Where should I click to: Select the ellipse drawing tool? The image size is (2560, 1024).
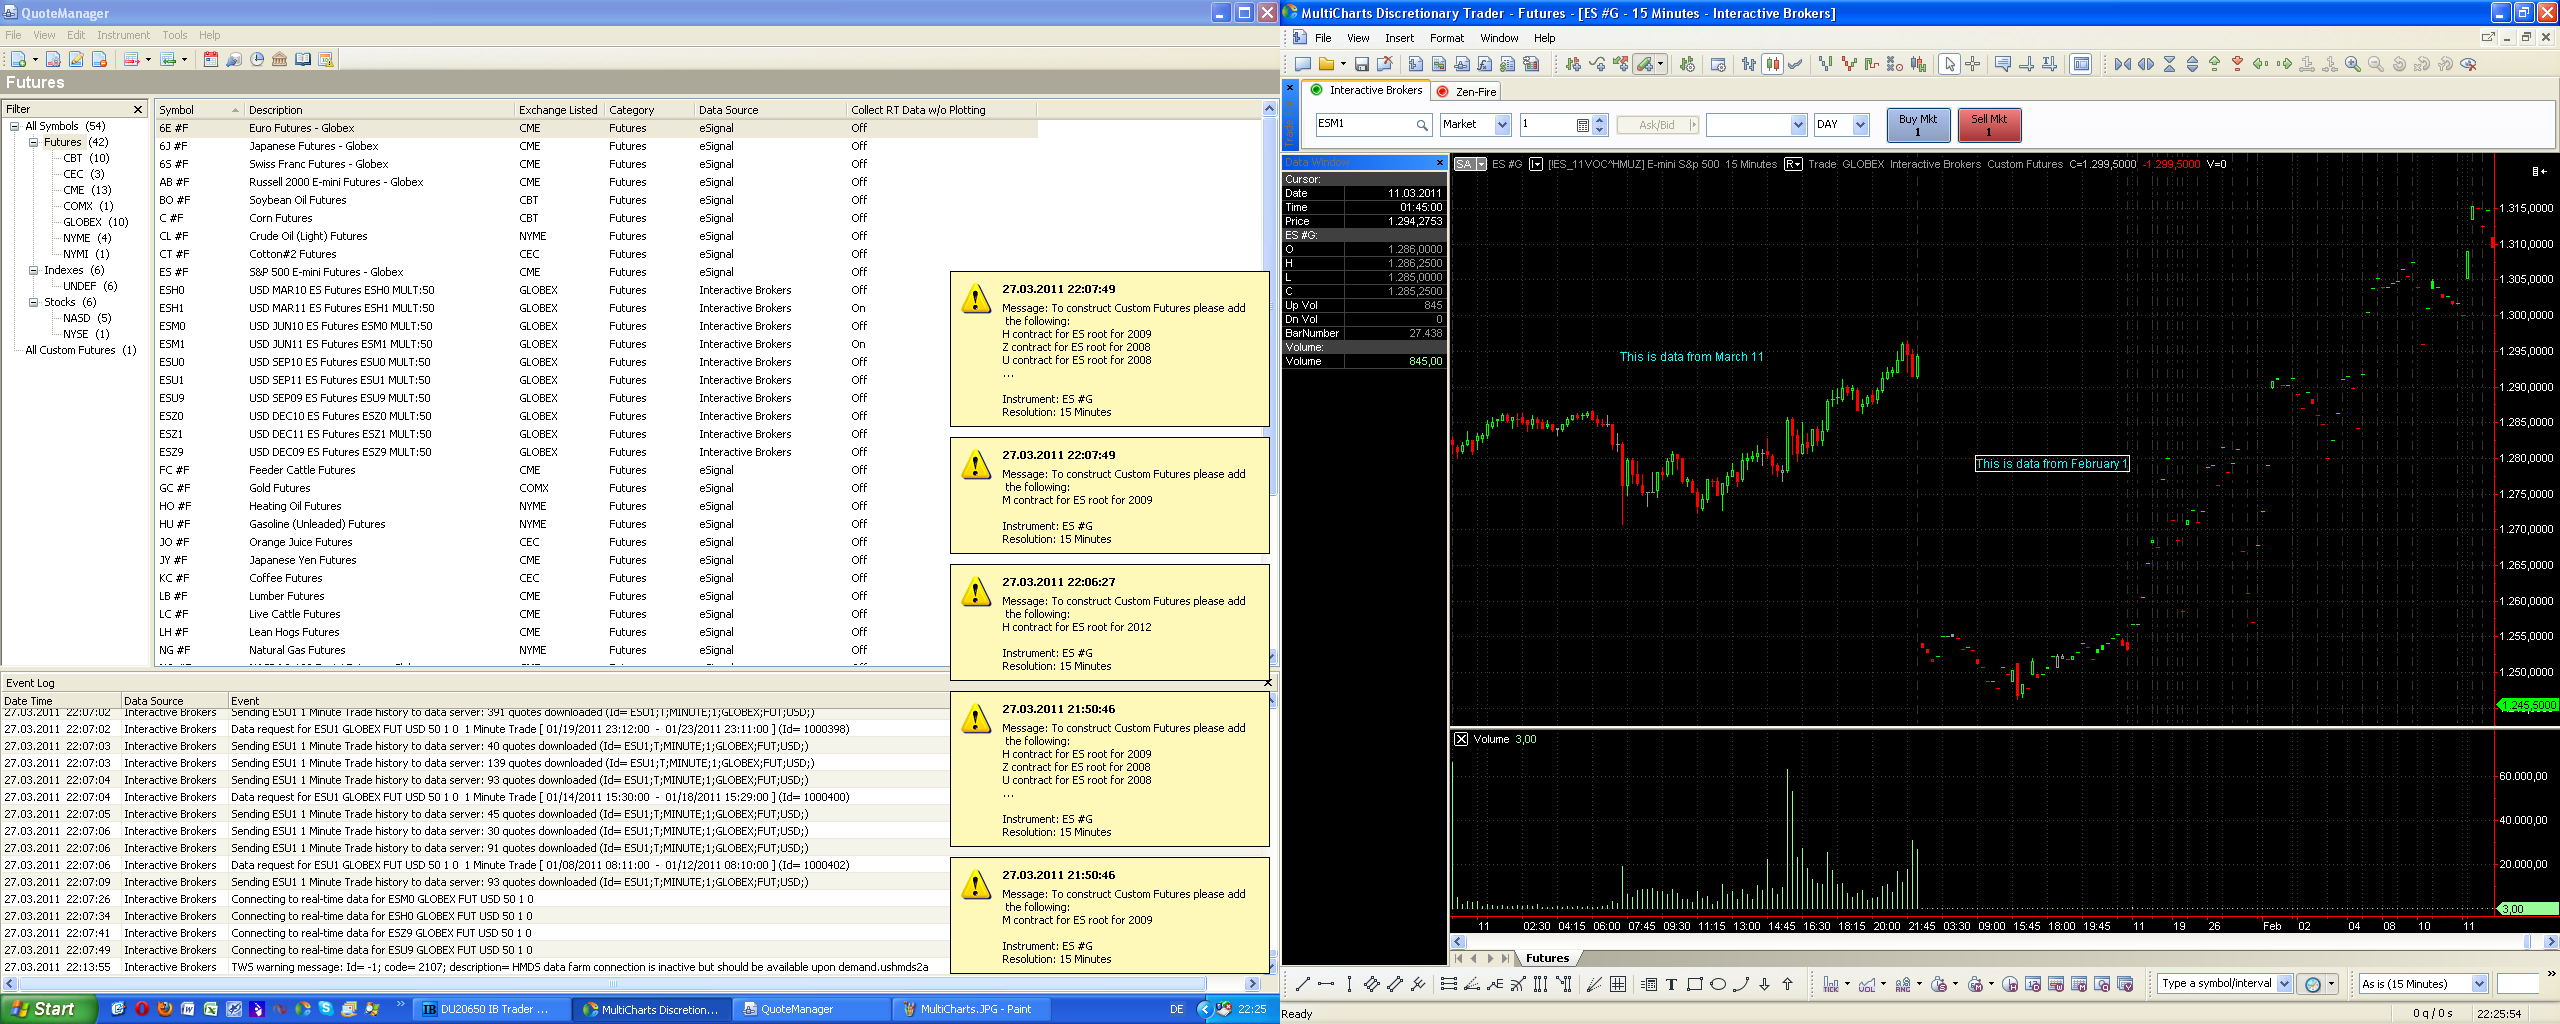click(x=1718, y=984)
